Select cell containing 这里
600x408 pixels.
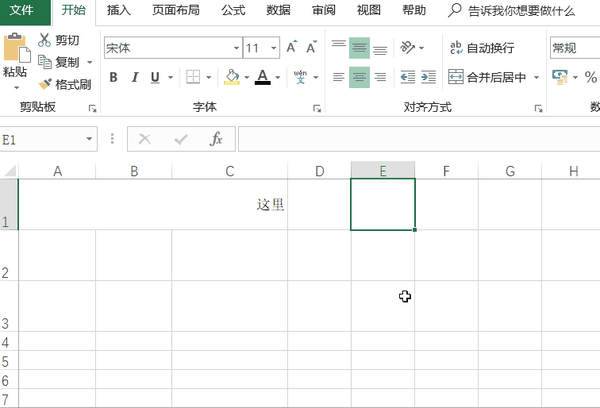(153, 204)
